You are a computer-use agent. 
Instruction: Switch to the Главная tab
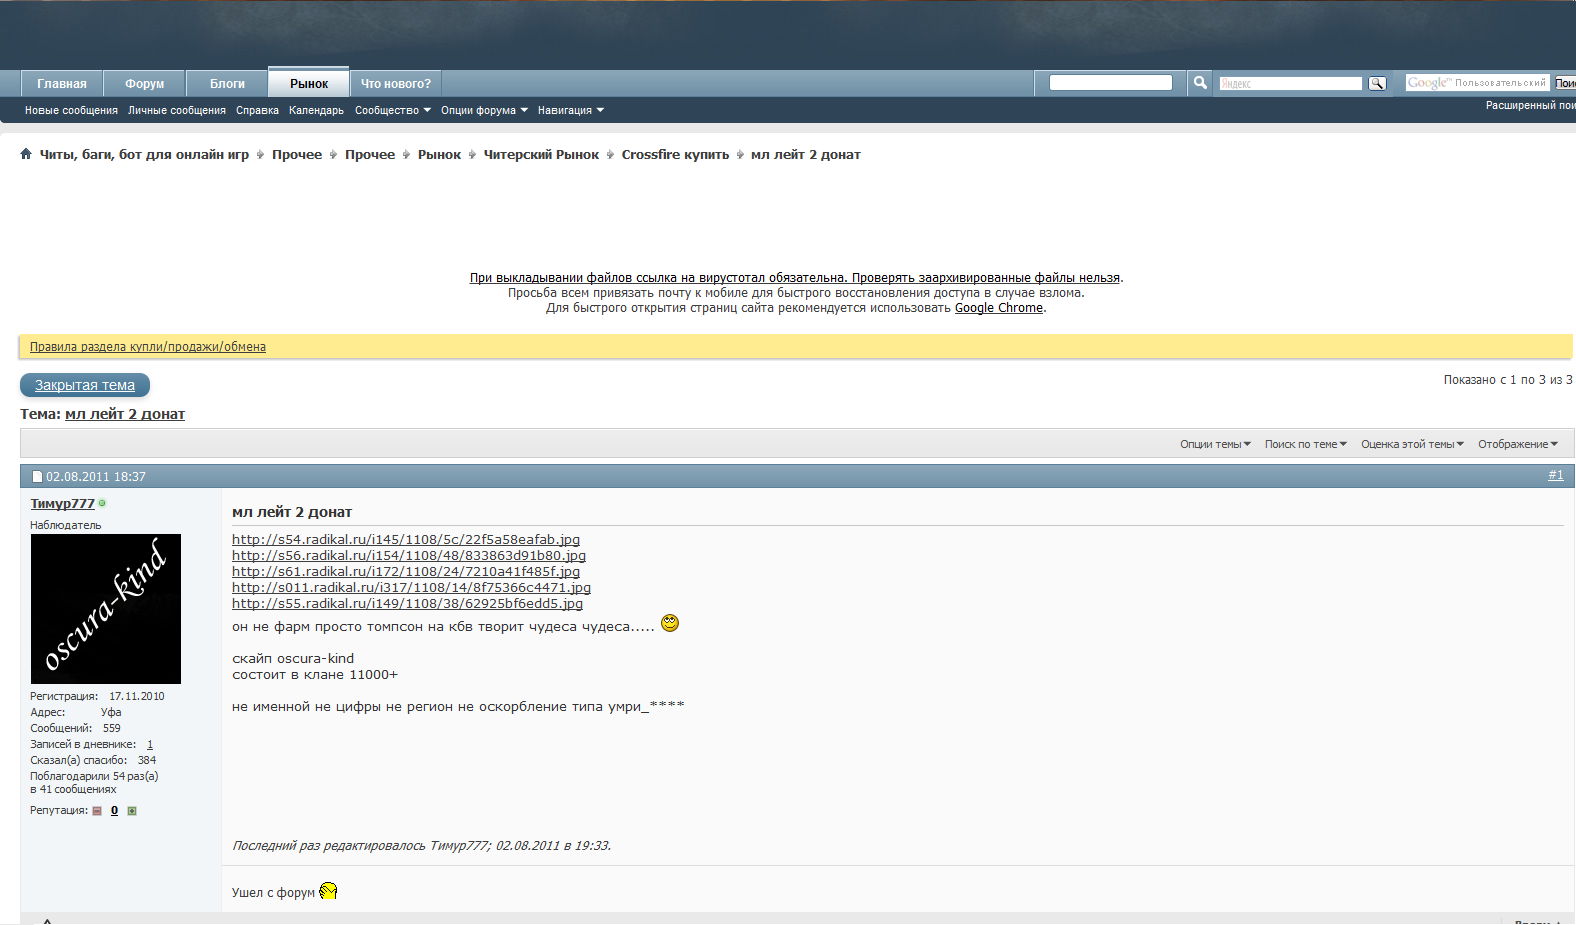[62, 84]
